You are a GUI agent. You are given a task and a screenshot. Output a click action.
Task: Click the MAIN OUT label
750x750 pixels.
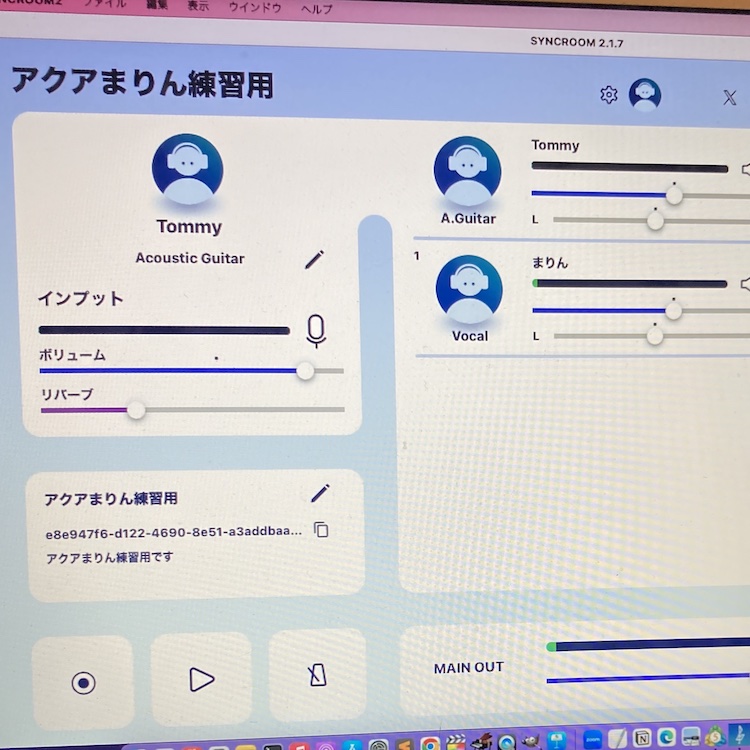[468, 667]
